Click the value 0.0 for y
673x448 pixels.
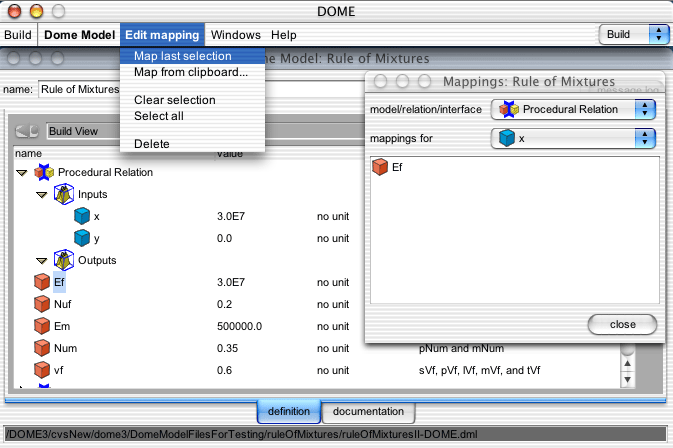(x=224, y=238)
